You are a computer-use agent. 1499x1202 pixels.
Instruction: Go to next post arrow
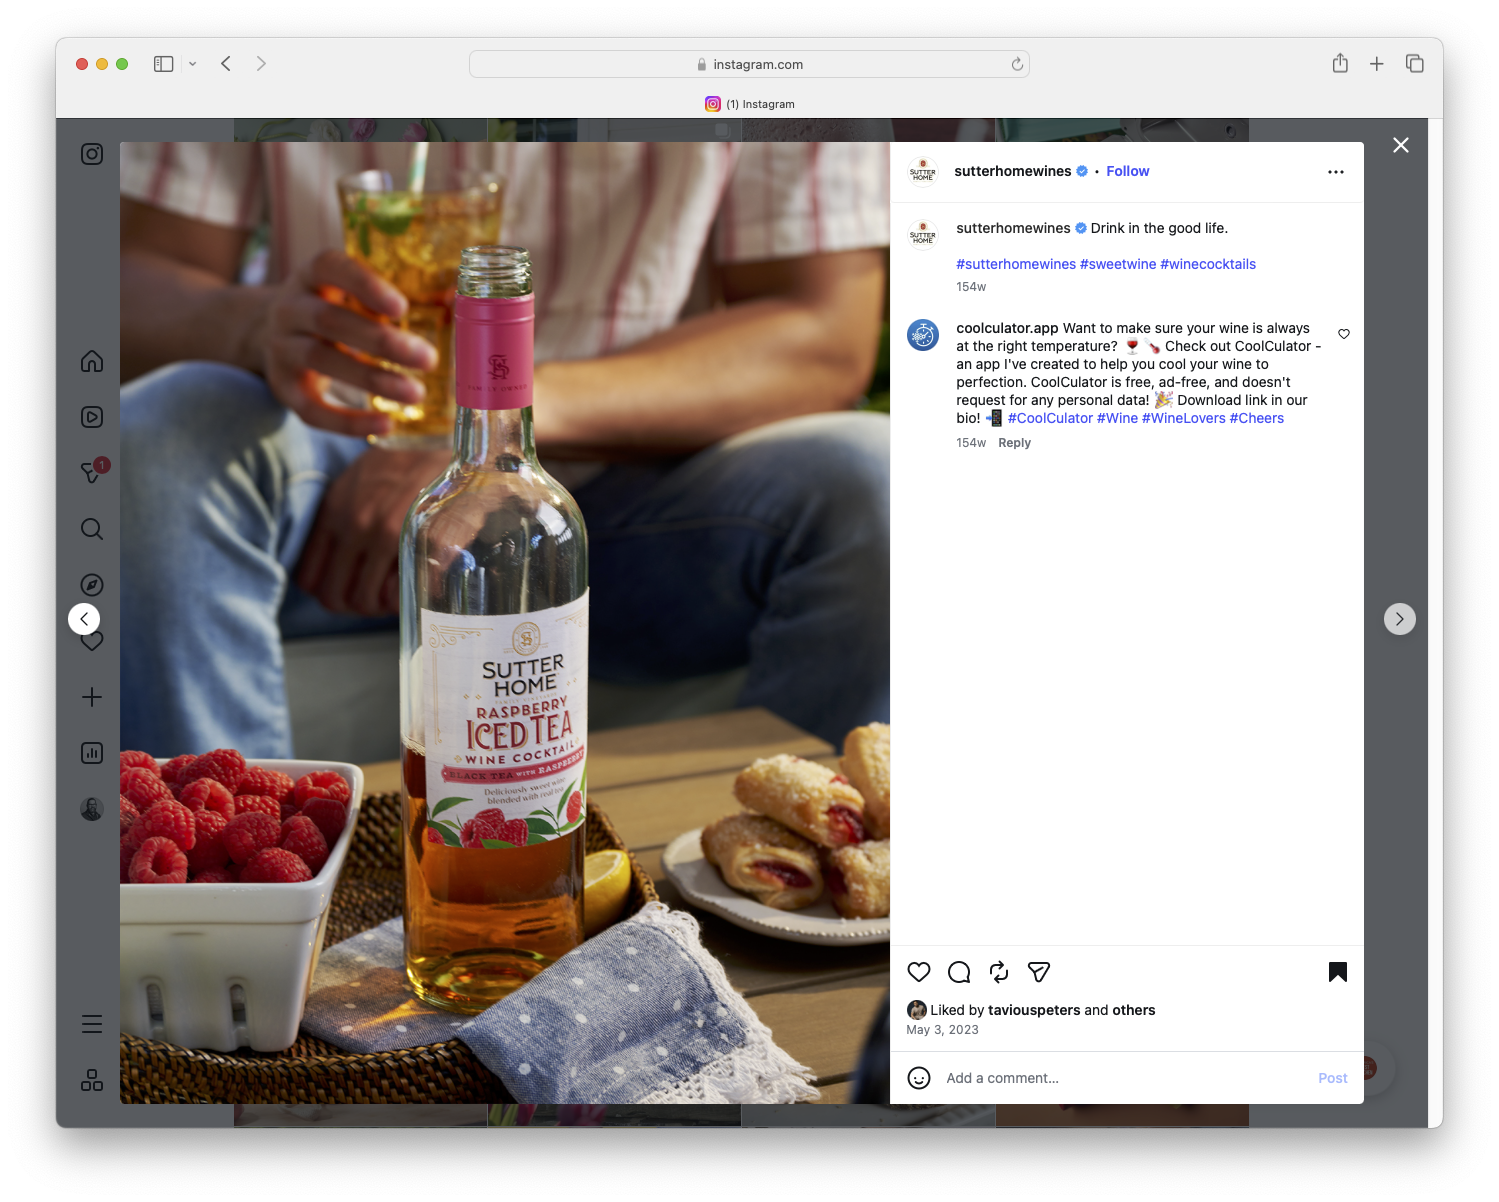pyautogui.click(x=1400, y=619)
